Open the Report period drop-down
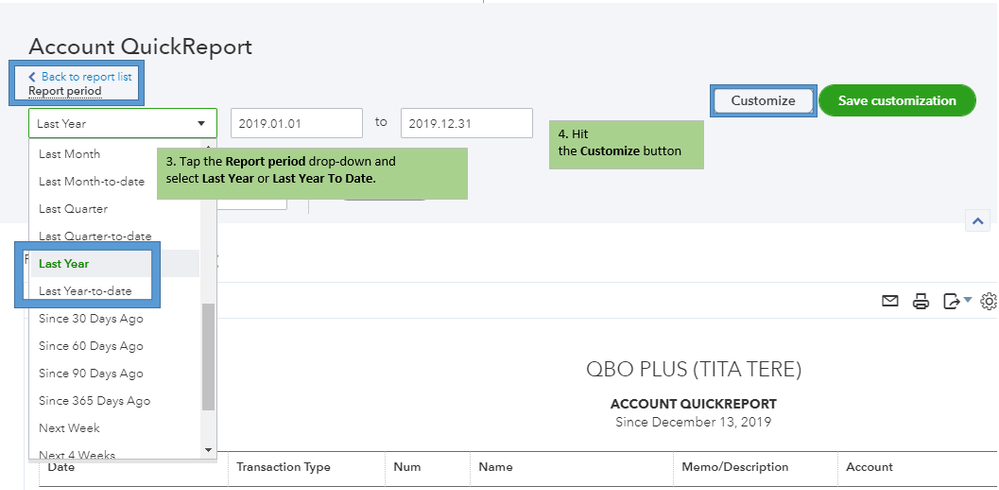Viewport: 999px width, 490px height. click(x=122, y=124)
